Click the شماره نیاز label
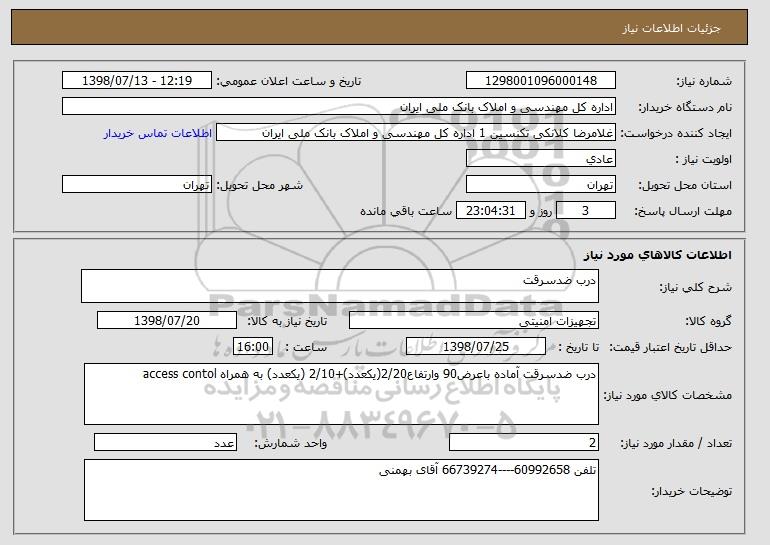This screenshot has width=770, height=545. point(704,81)
